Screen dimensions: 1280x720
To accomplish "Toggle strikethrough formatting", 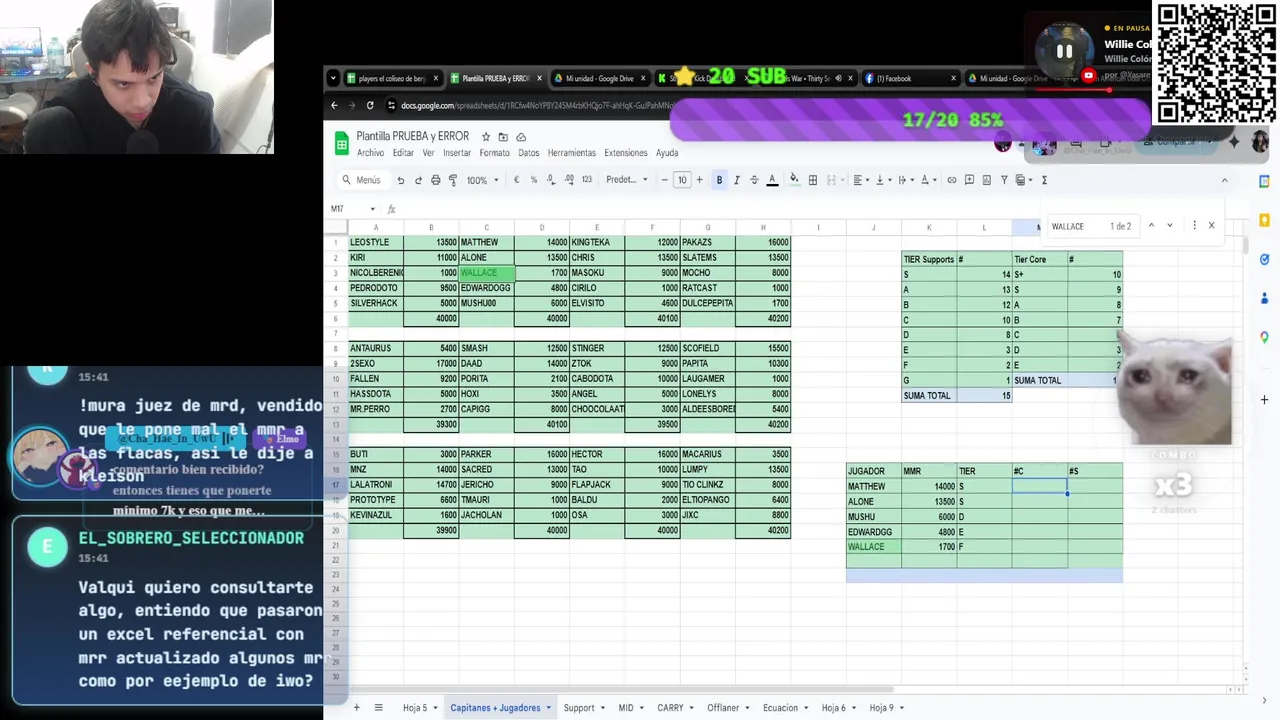I will (x=754, y=180).
